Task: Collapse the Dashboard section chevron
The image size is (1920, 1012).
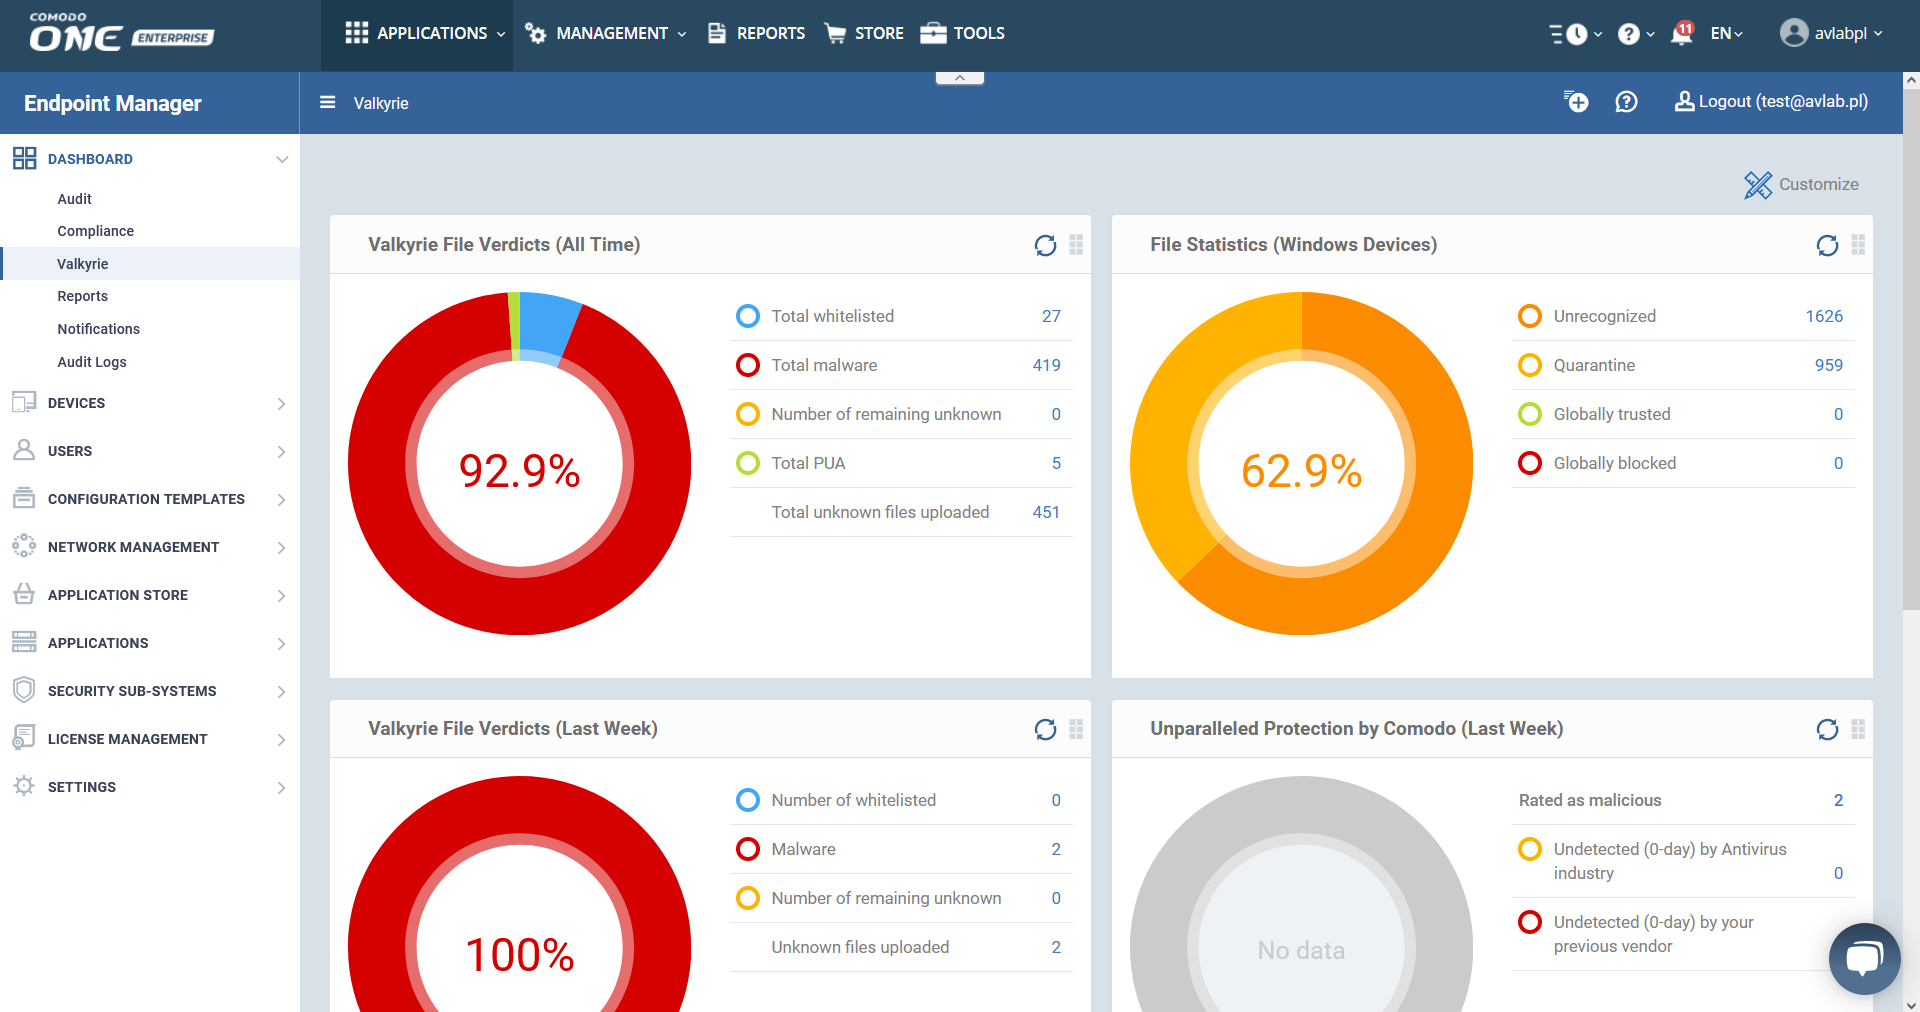Action: pyautogui.click(x=282, y=159)
